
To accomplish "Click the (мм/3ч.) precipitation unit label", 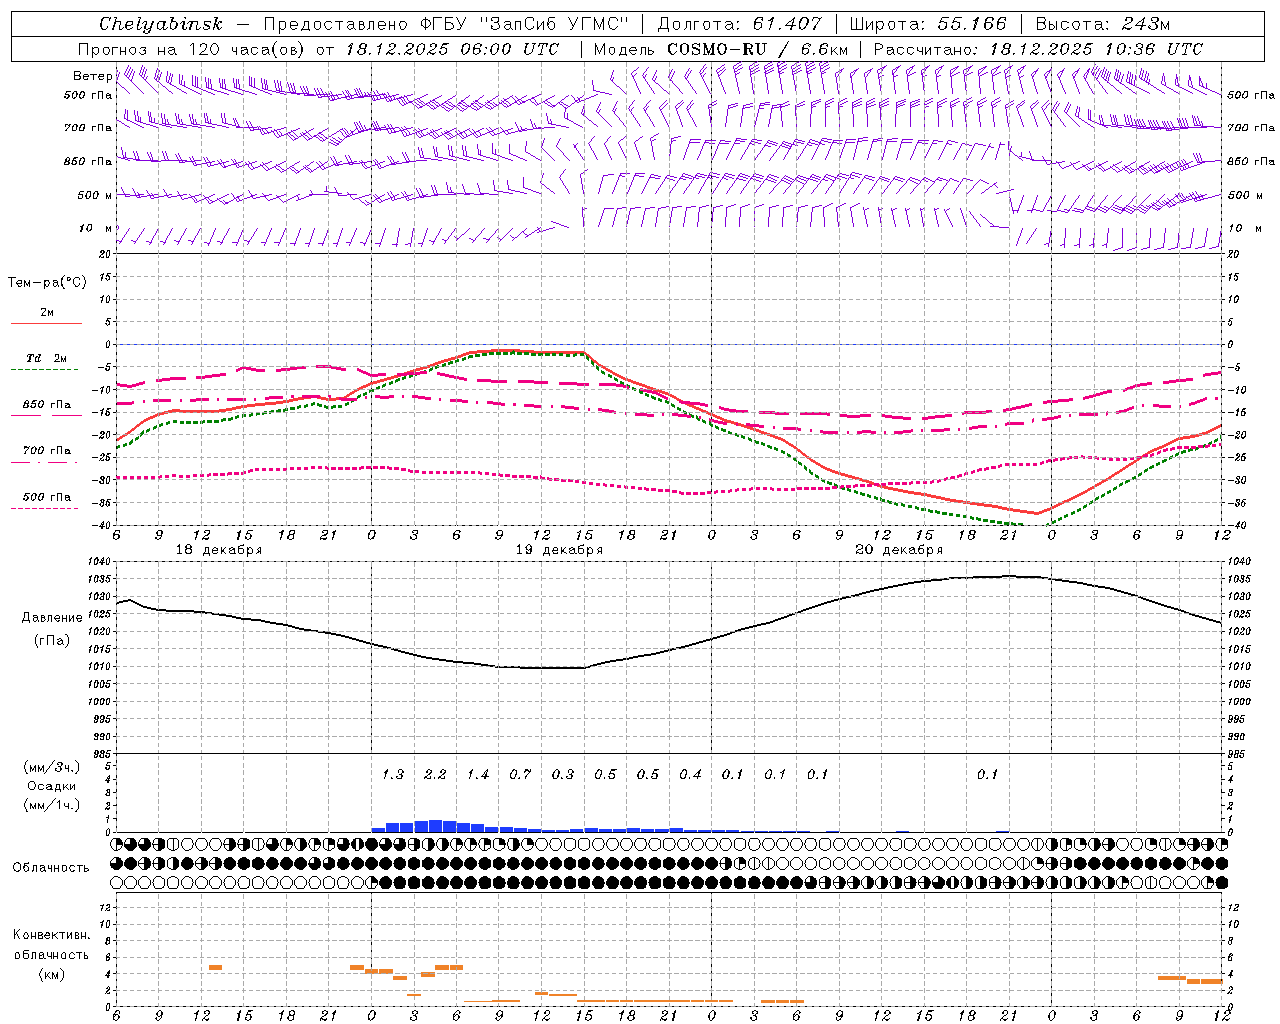I will pos(52,767).
